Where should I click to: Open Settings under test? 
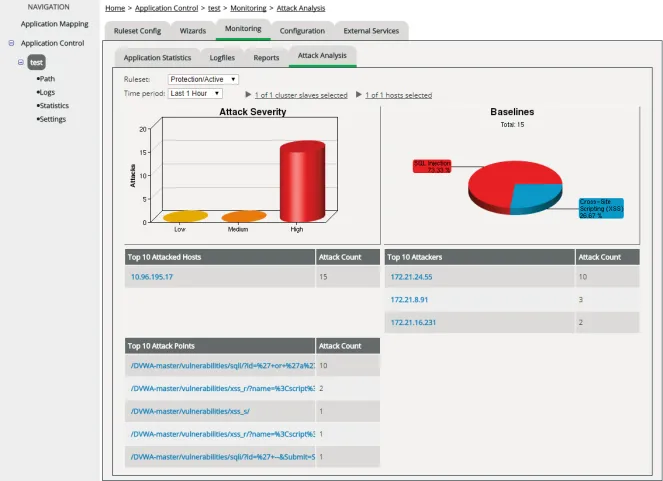pyautogui.click(x=52, y=119)
